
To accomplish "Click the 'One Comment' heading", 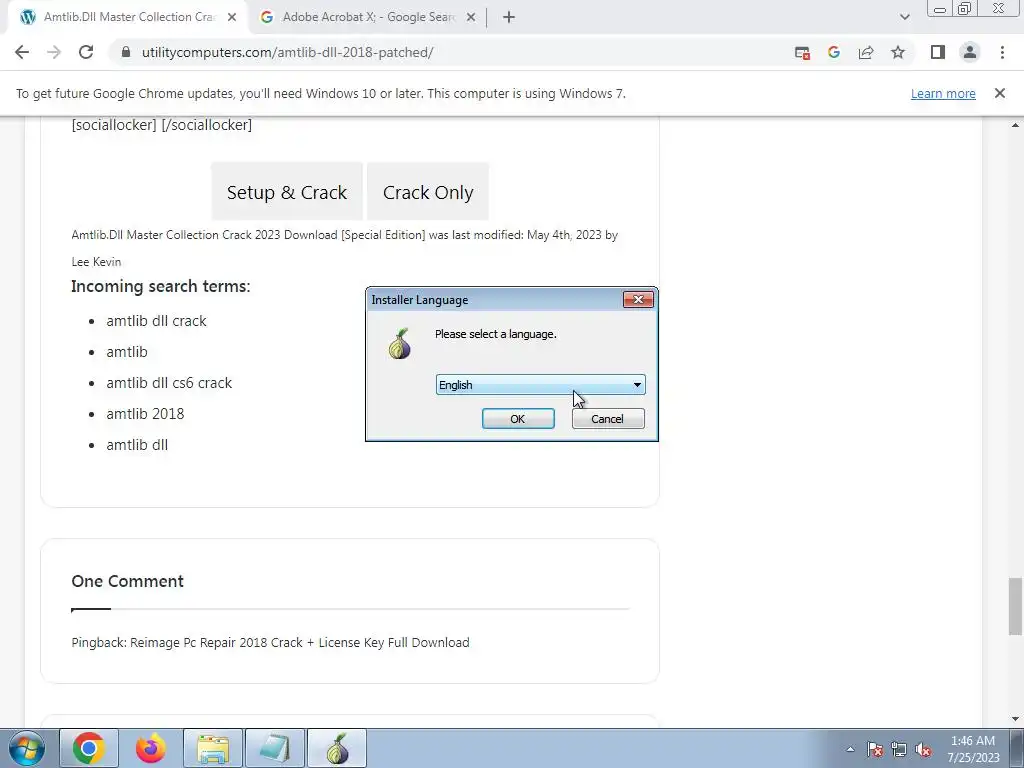I will [127, 581].
